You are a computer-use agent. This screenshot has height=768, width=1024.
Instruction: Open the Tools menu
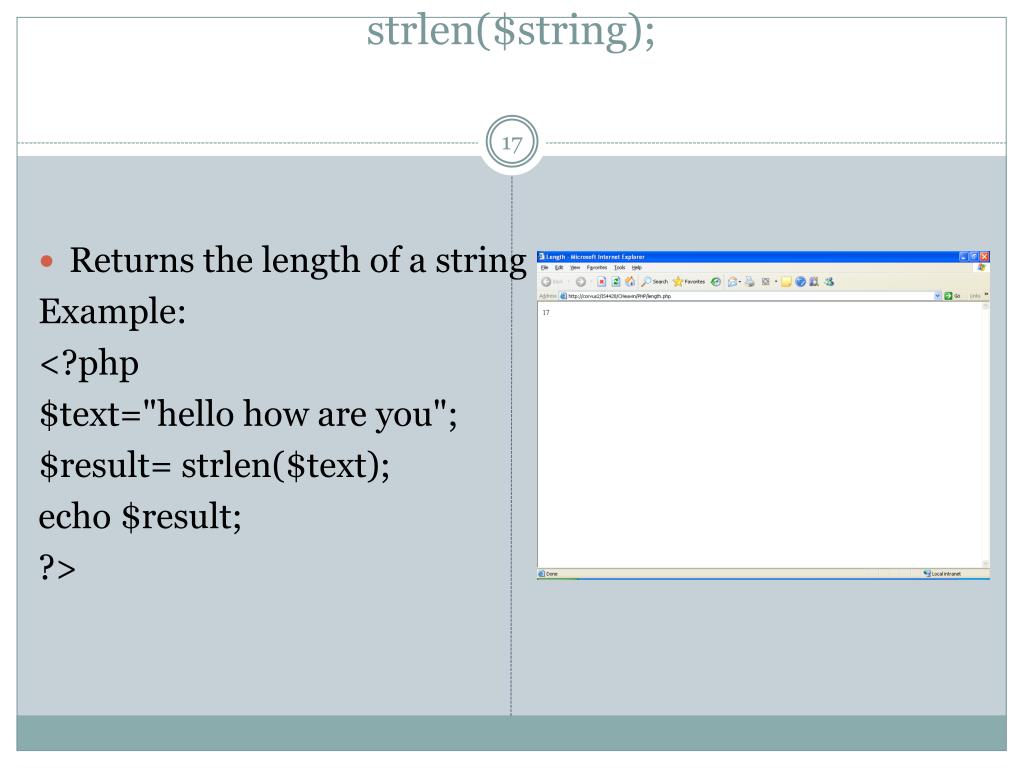pyautogui.click(x=620, y=268)
